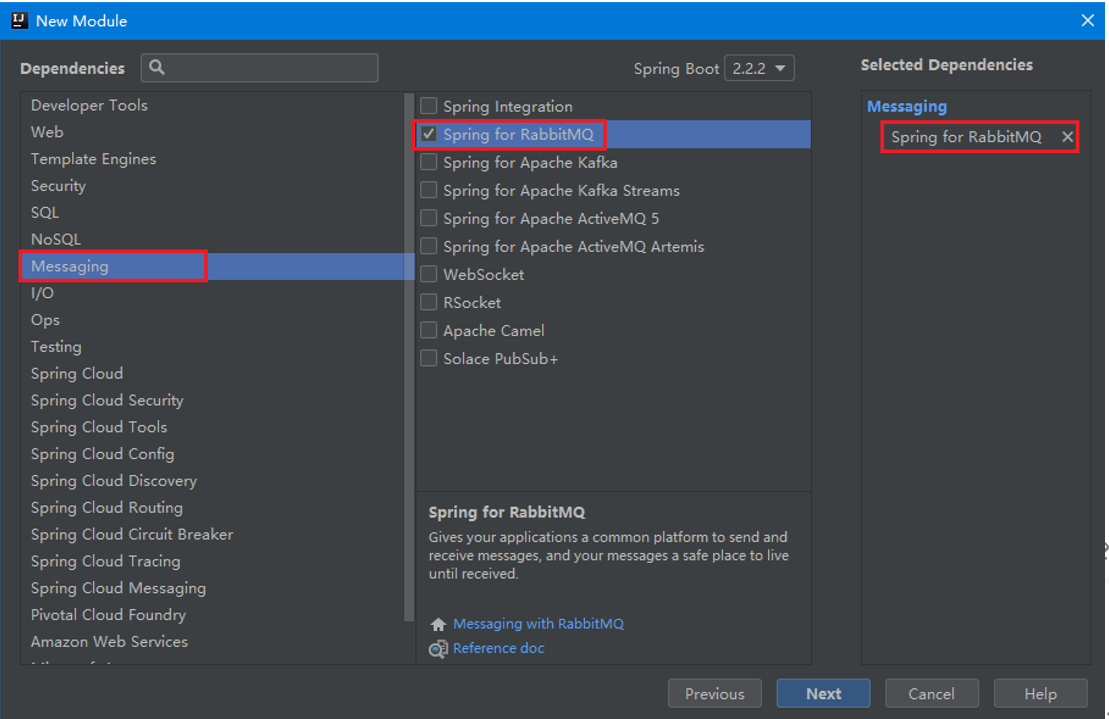Open the Template Engines category
The width and height of the screenshot is (1109, 719).
212,159
